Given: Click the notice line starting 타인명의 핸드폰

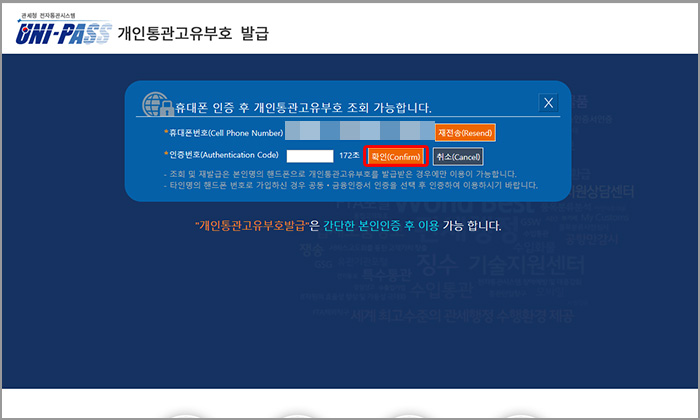Looking at the screenshot, I should coord(351,185).
